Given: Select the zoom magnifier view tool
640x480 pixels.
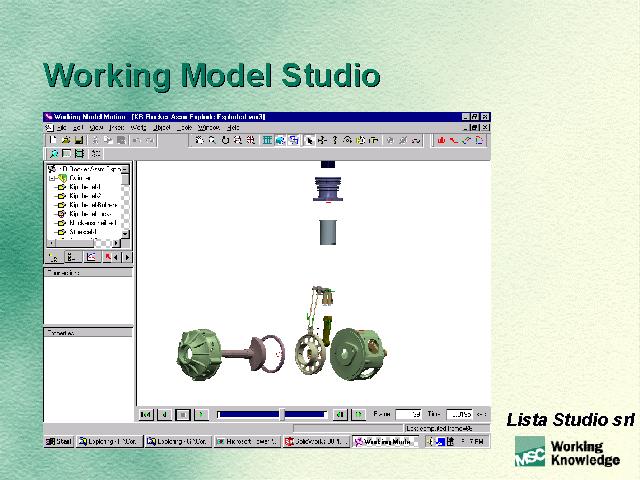Looking at the screenshot, I should click(212, 140).
